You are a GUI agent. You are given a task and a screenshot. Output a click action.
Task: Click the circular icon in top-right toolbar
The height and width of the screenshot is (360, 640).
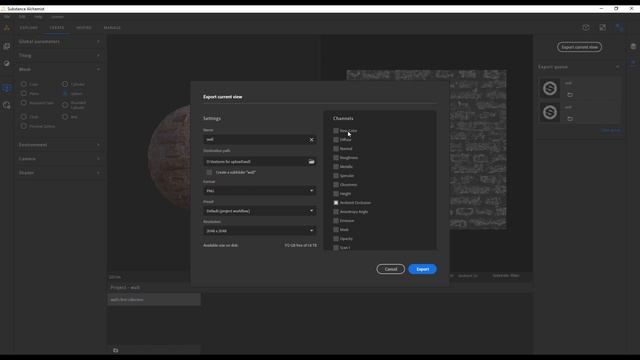(586, 27)
